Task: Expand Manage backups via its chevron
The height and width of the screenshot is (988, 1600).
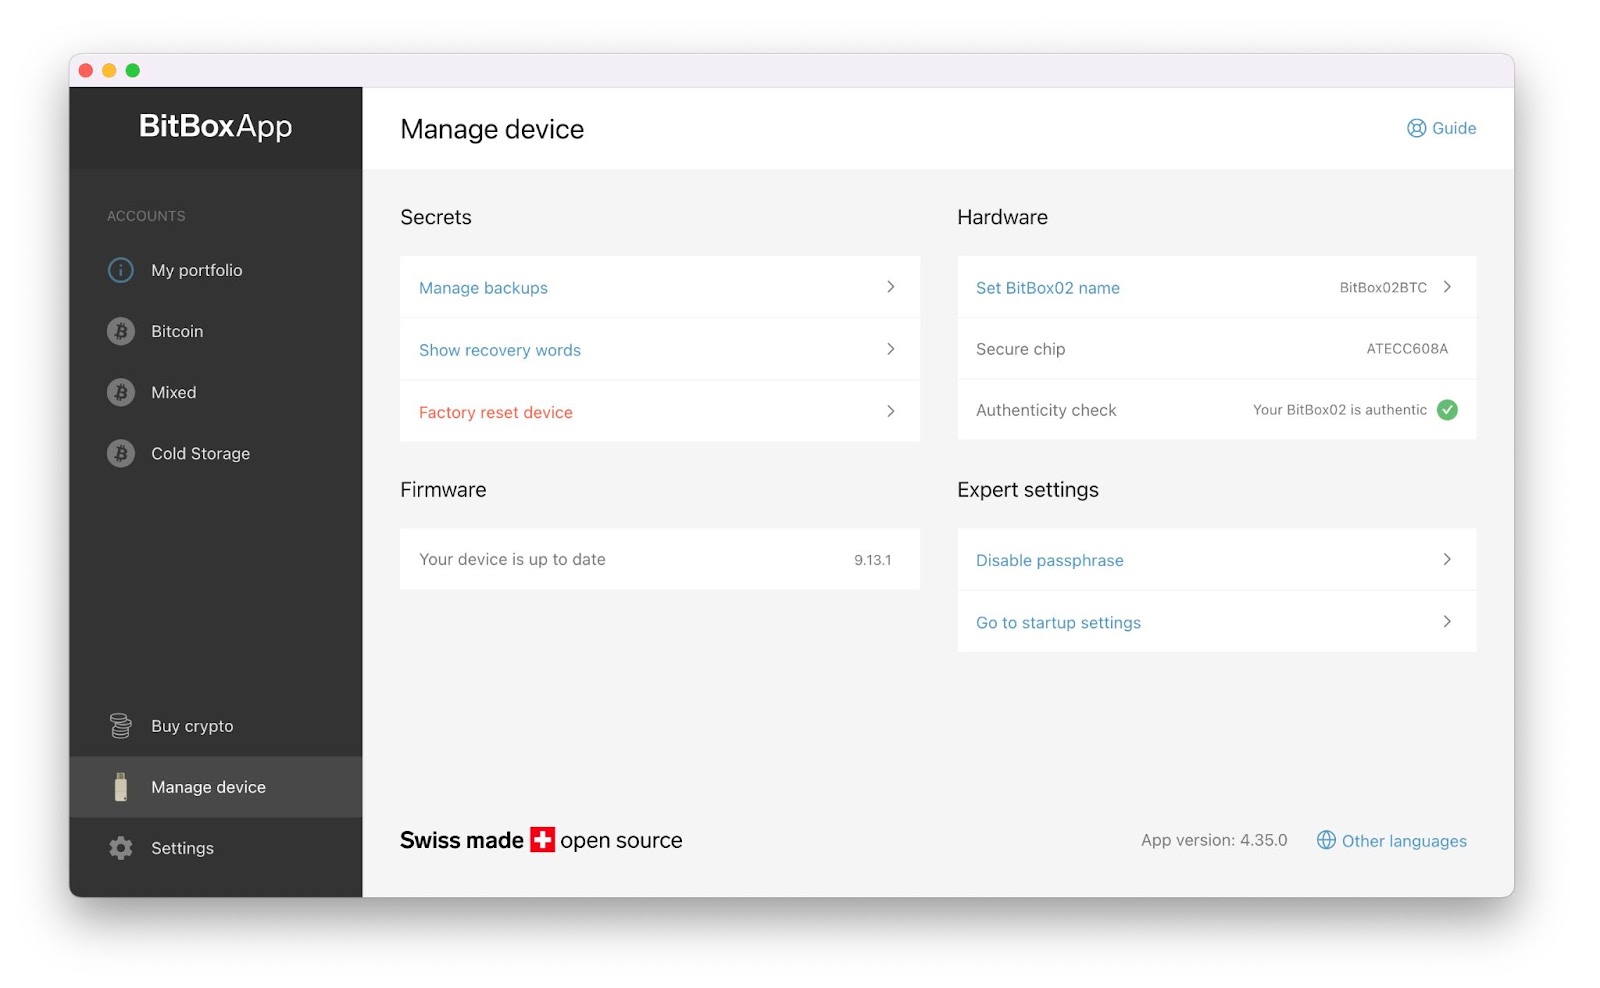Action: (890, 287)
